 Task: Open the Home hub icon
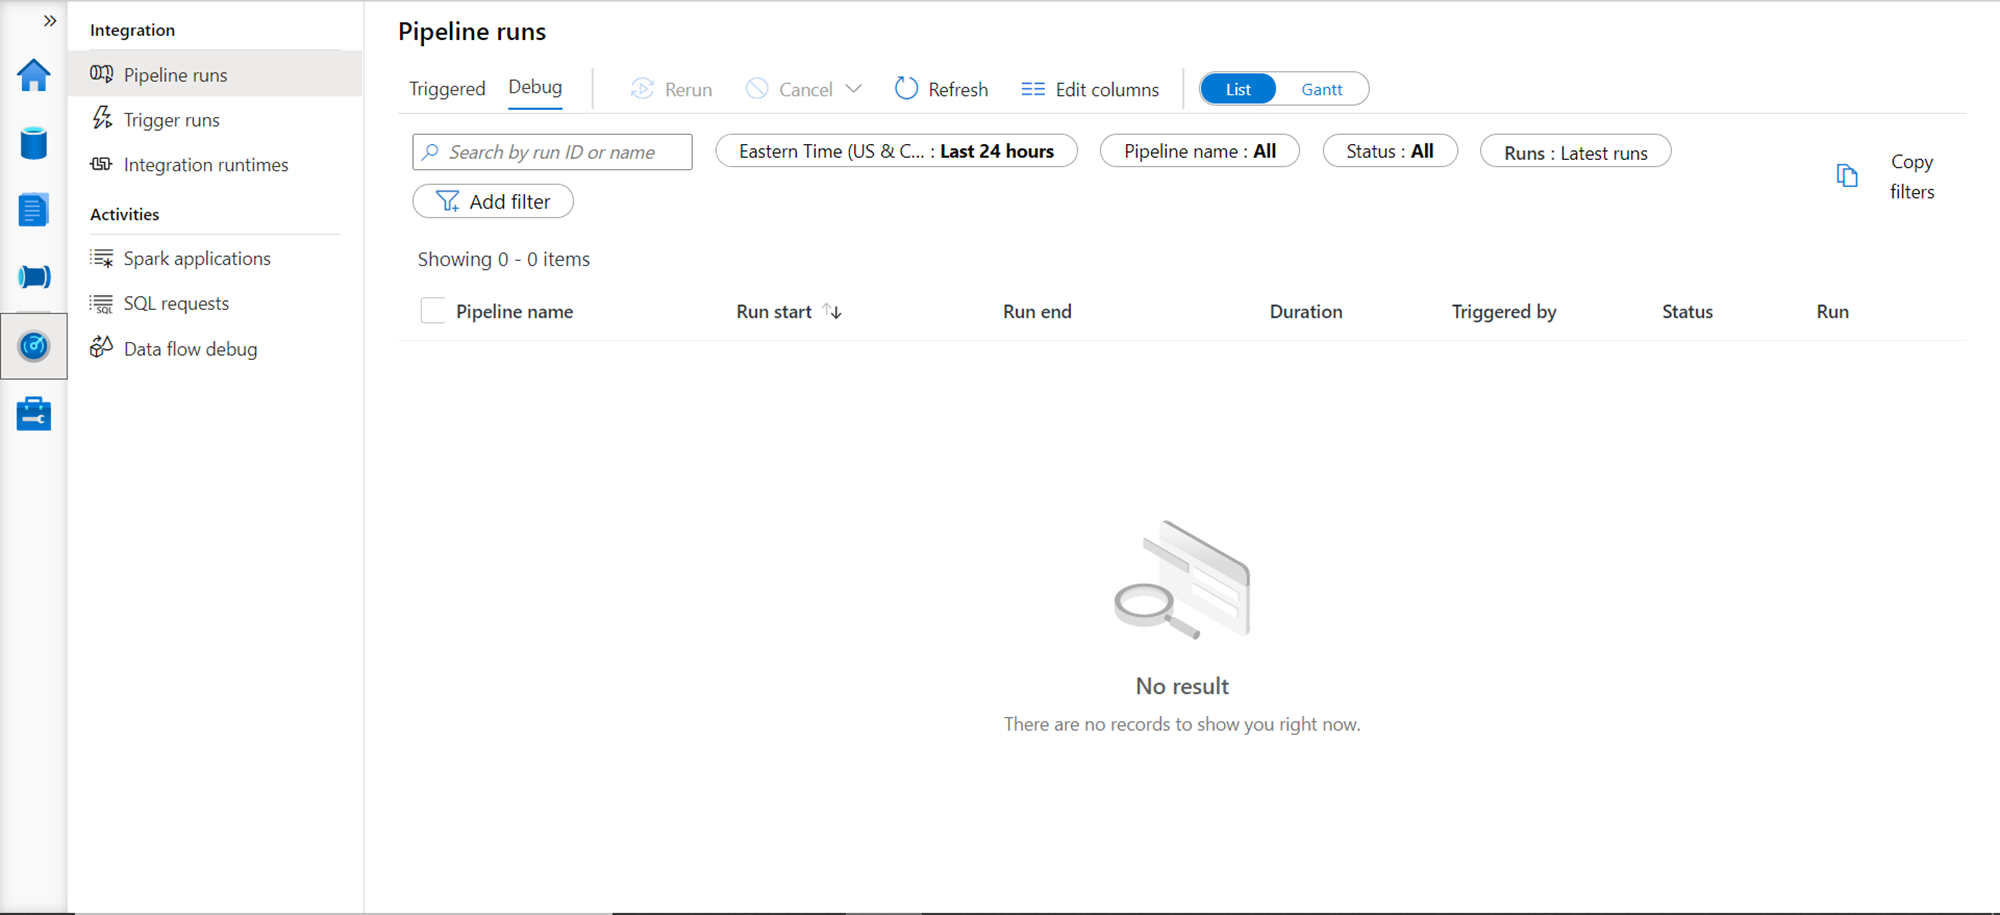click(x=34, y=75)
